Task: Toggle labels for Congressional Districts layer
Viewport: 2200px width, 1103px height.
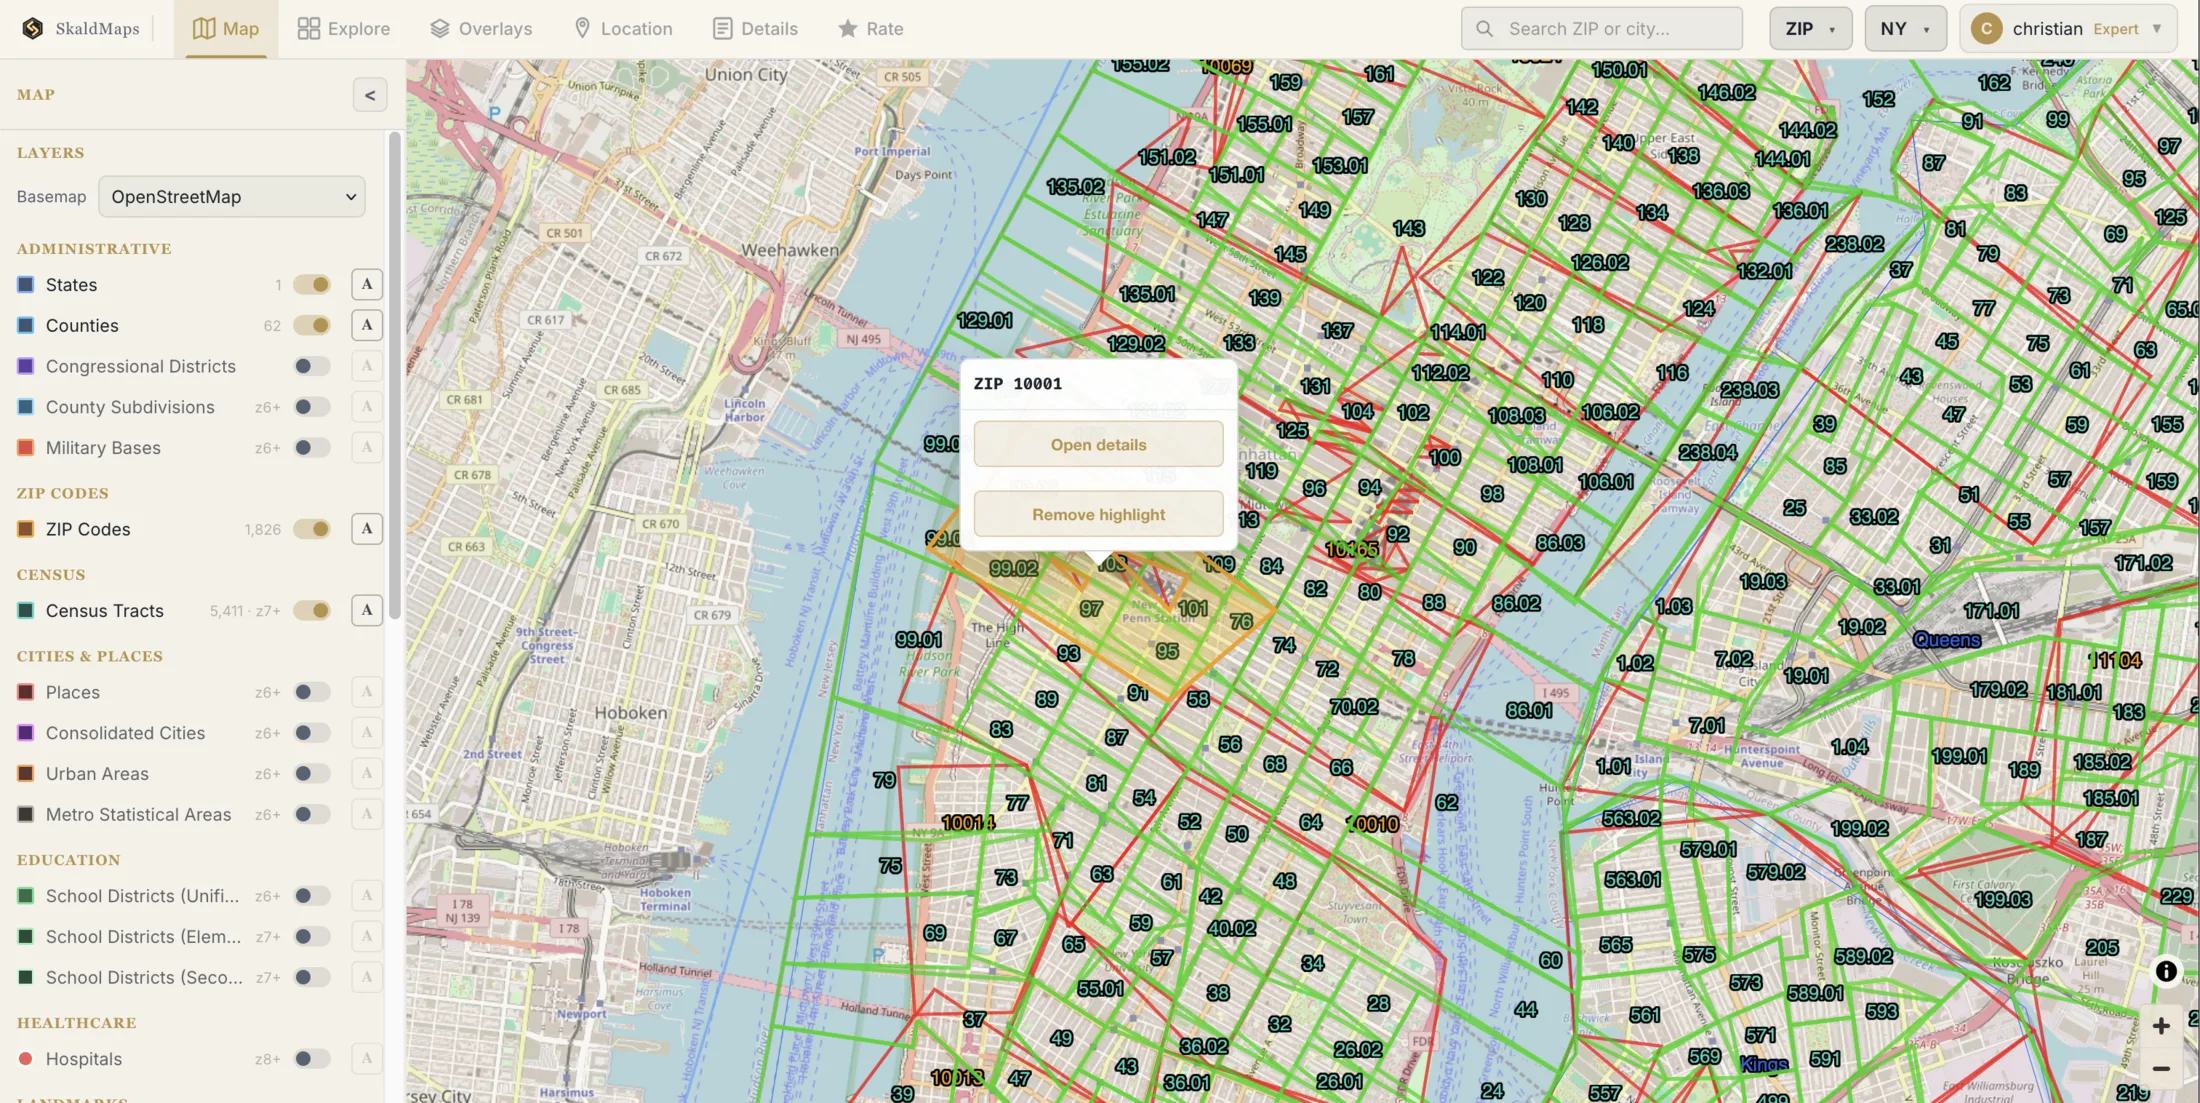Action: [x=367, y=366]
